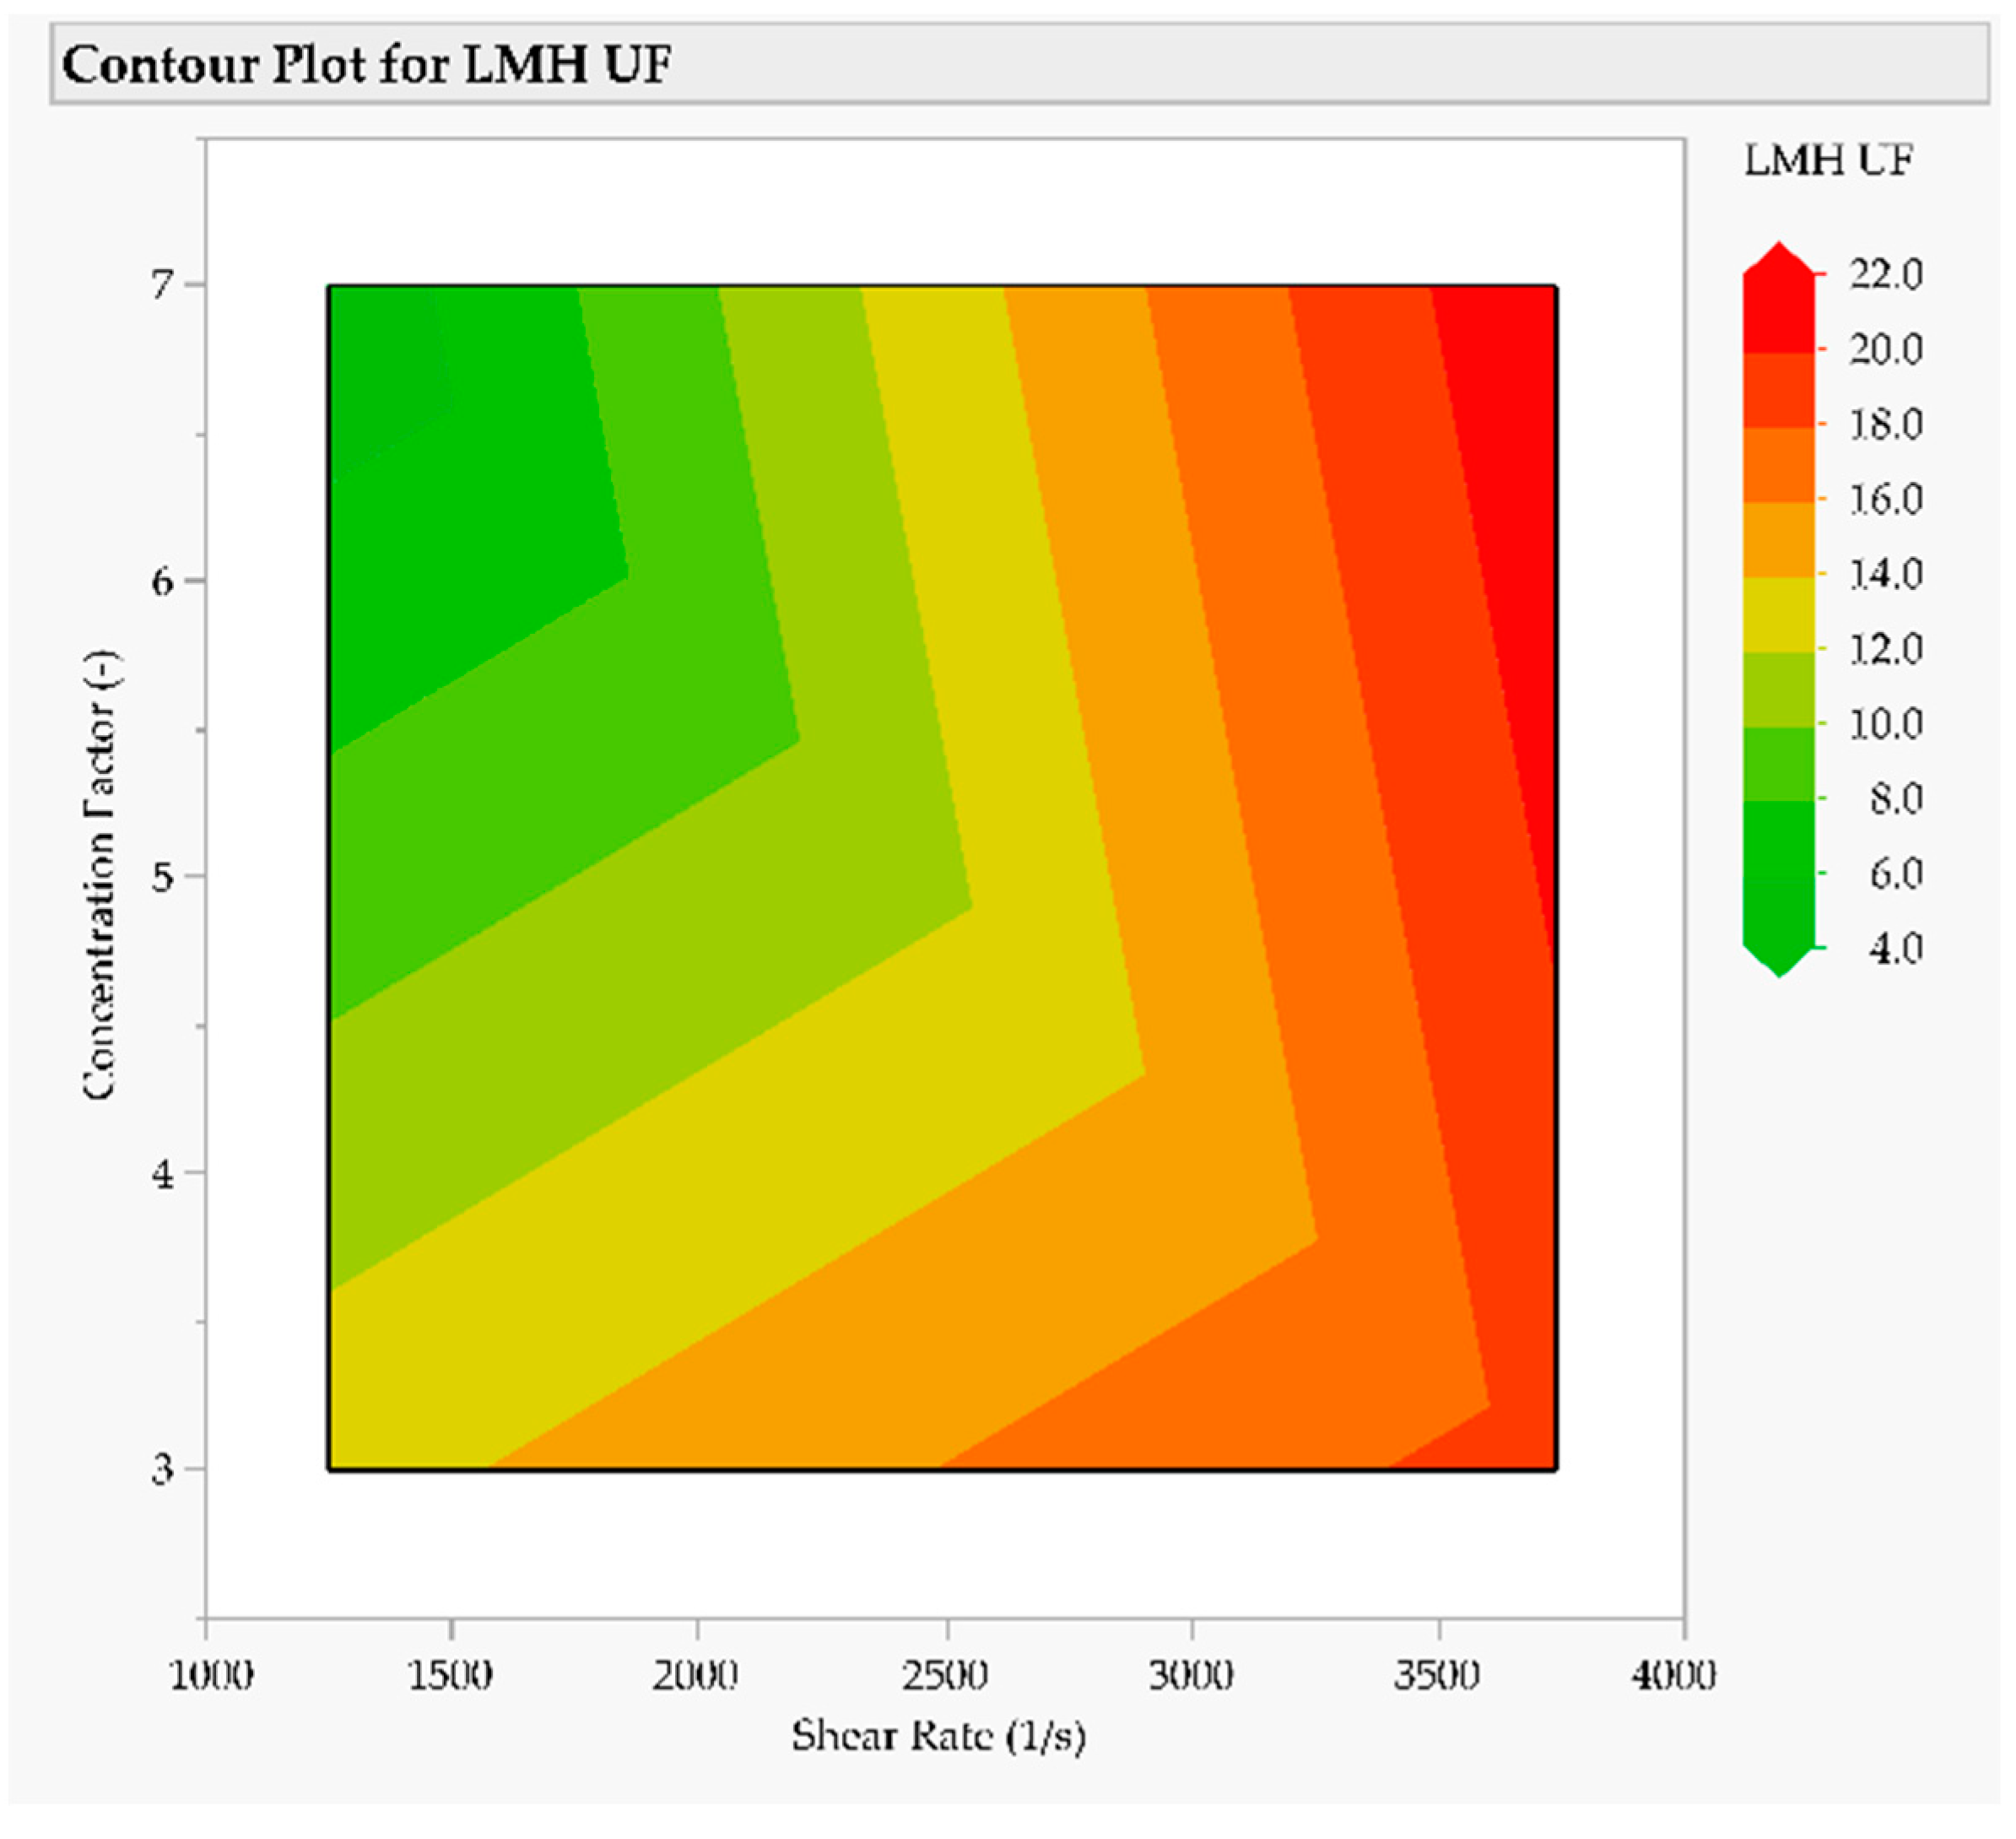This screenshot has height=1839, width=2016.
Task: Click the 'Contour Plot for LMH UF' title bar
Action: pos(366,65)
